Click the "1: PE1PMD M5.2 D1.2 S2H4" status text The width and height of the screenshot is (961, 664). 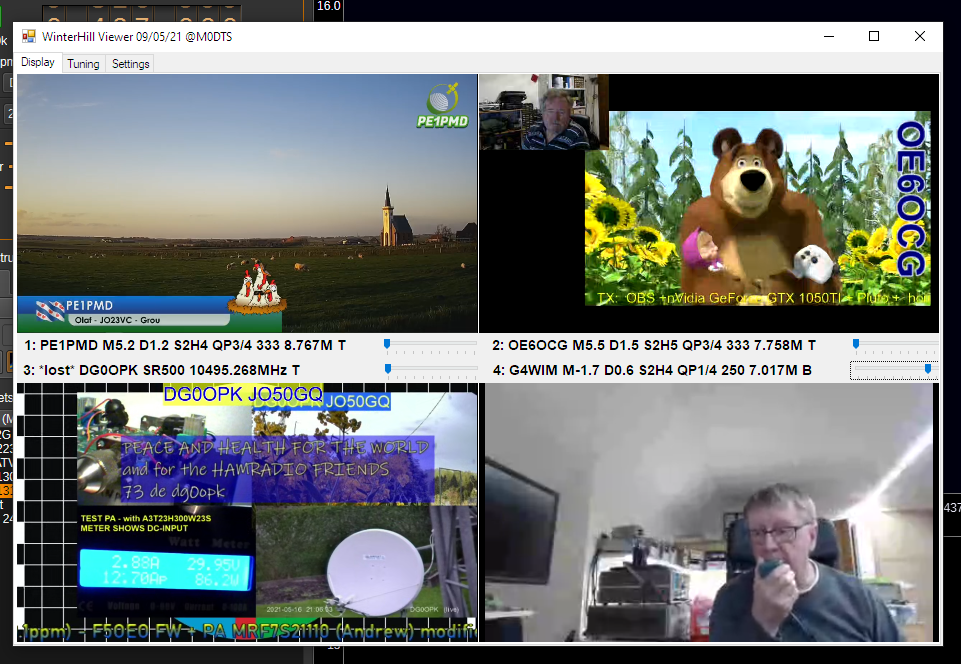click(x=184, y=346)
